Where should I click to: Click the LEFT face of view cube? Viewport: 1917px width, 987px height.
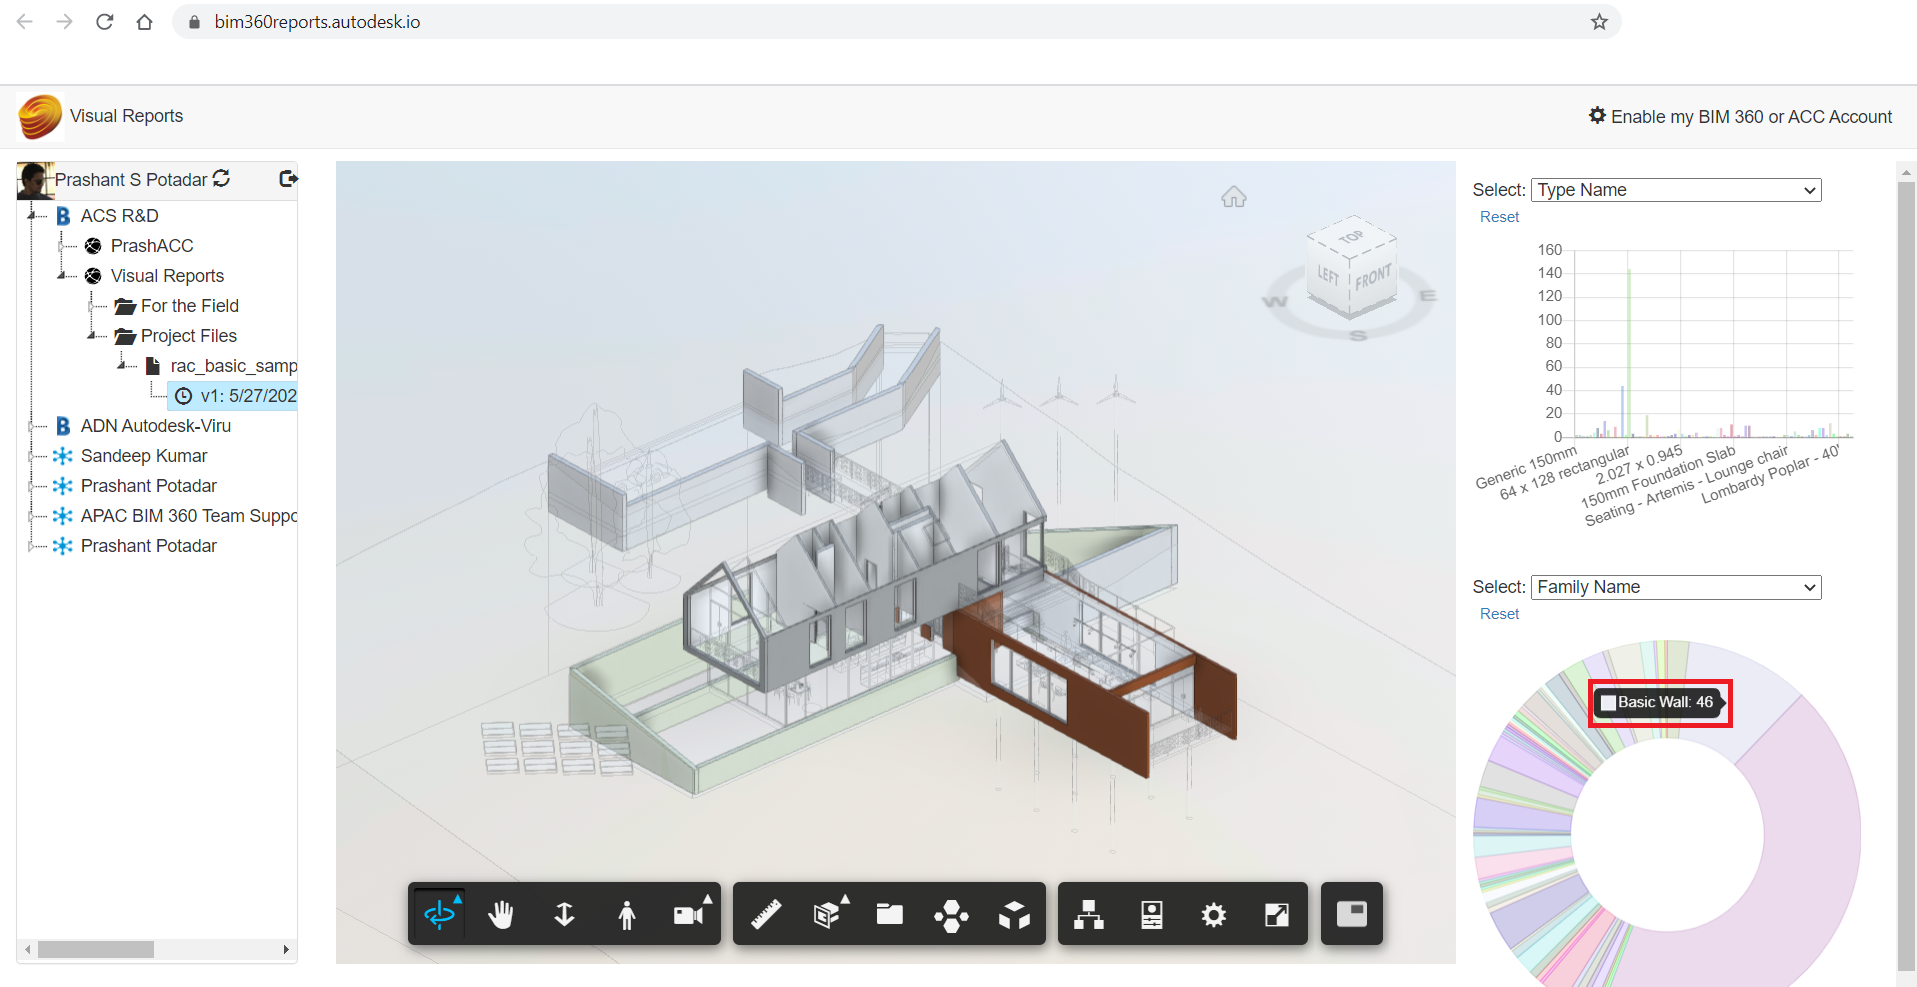(x=1328, y=275)
